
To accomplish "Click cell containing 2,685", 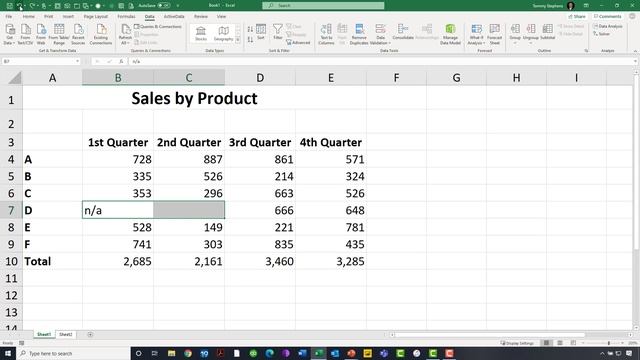I will coord(118,261).
